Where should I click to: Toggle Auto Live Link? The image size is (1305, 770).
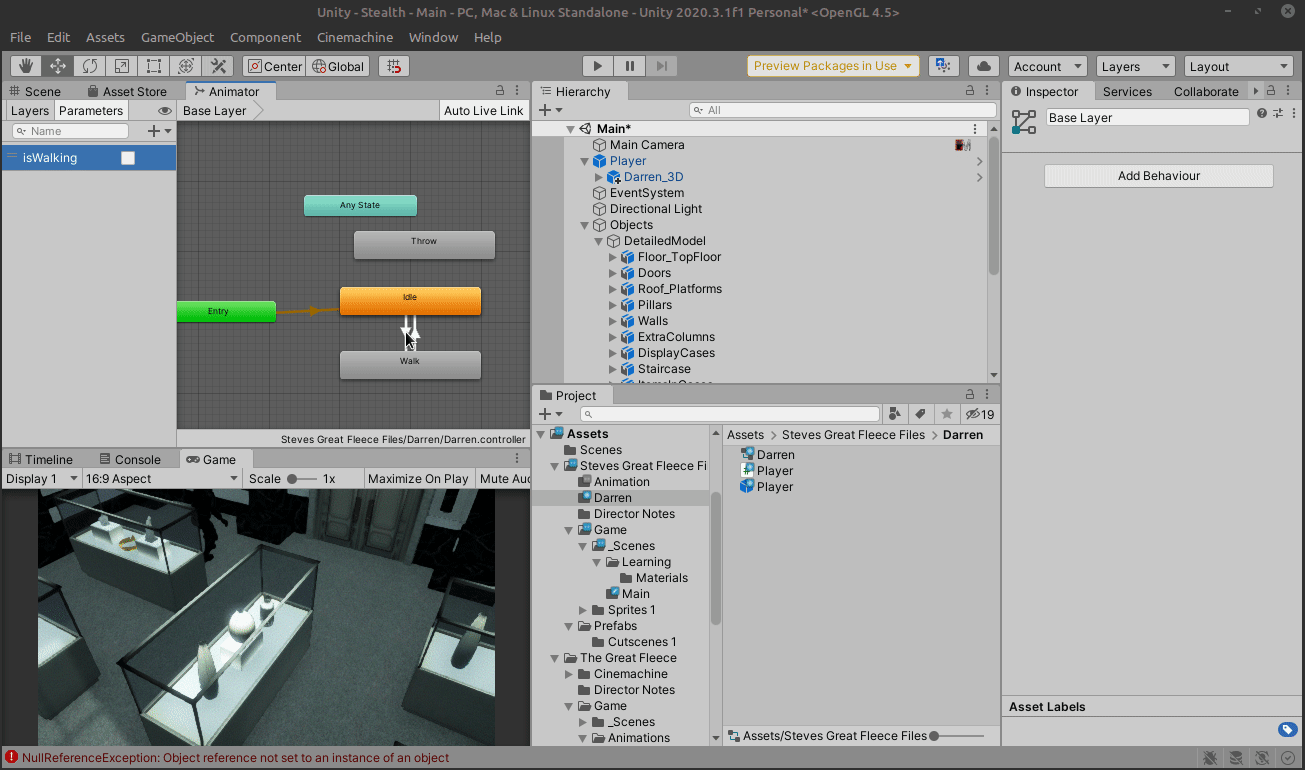tap(484, 111)
